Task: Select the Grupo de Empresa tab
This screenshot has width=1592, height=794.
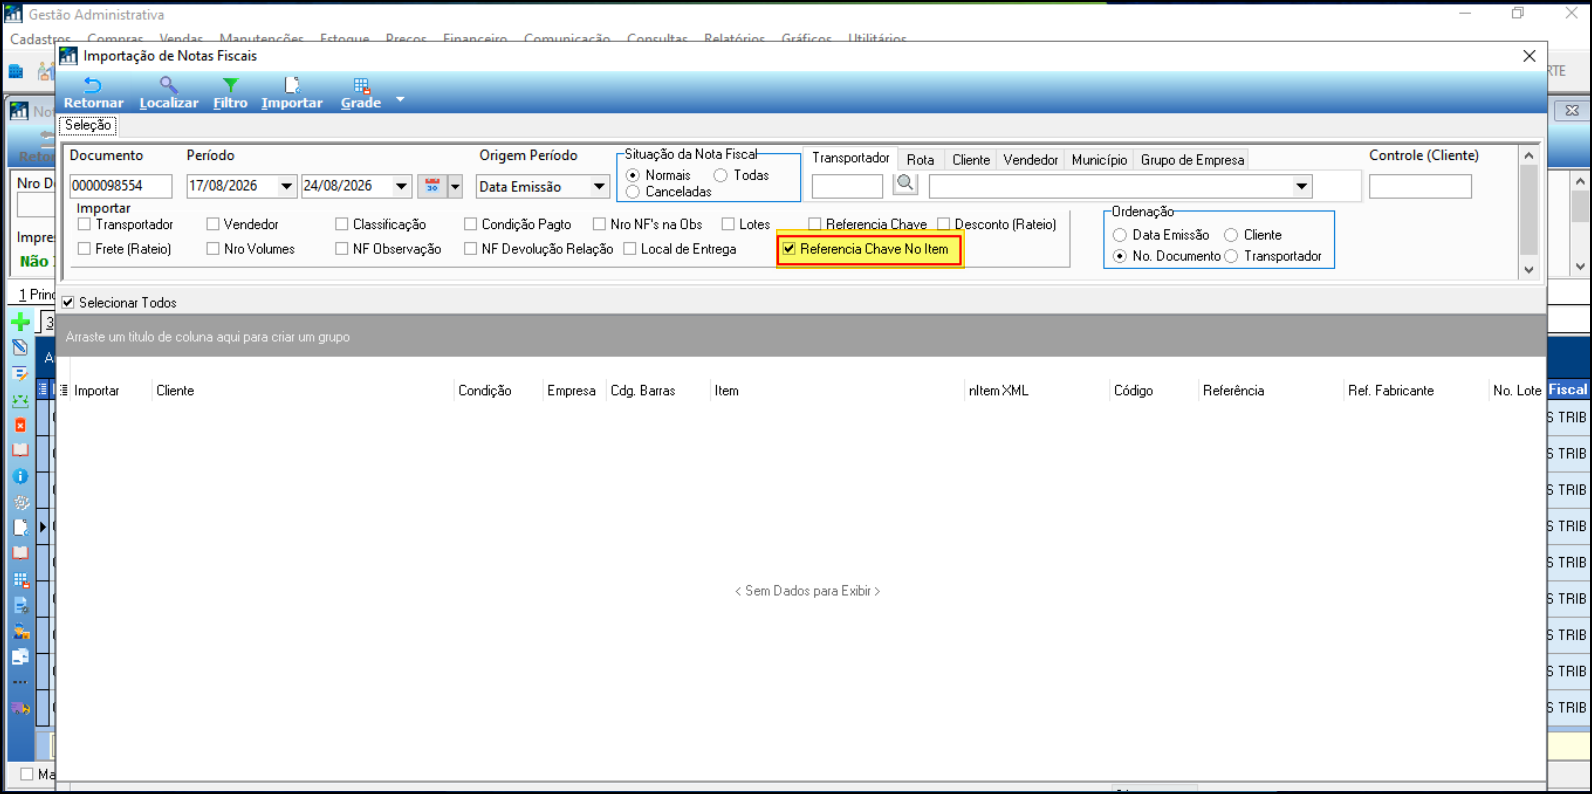Action: click(x=1192, y=160)
